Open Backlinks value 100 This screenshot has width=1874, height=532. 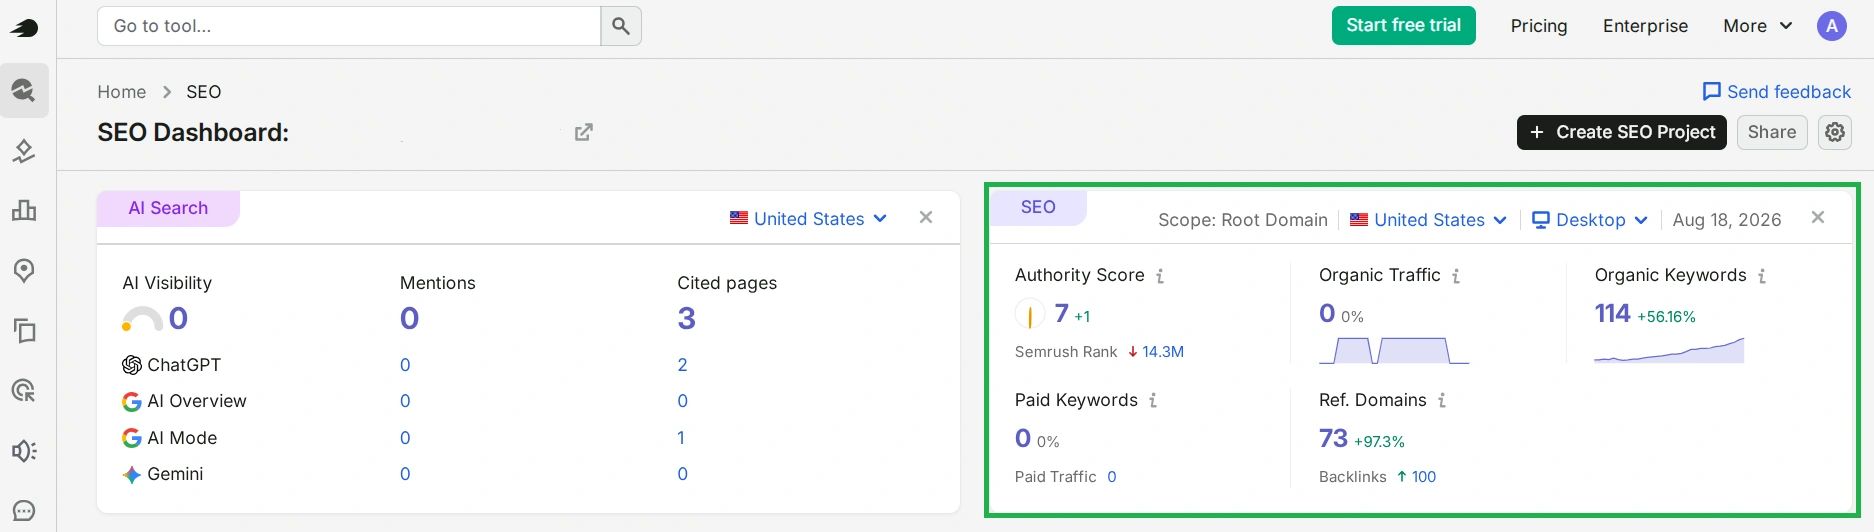click(1424, 477)
